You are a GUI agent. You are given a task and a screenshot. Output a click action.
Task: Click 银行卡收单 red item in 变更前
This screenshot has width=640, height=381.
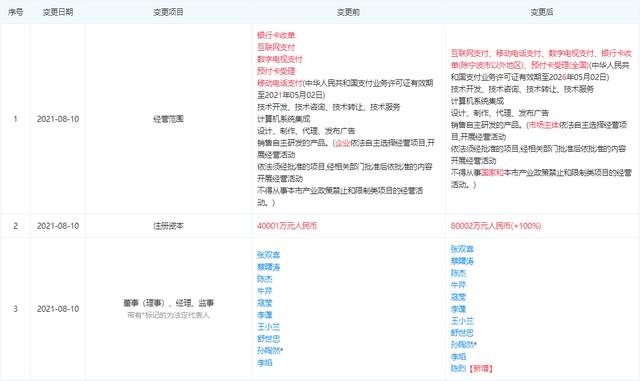(x=276, y=36)
